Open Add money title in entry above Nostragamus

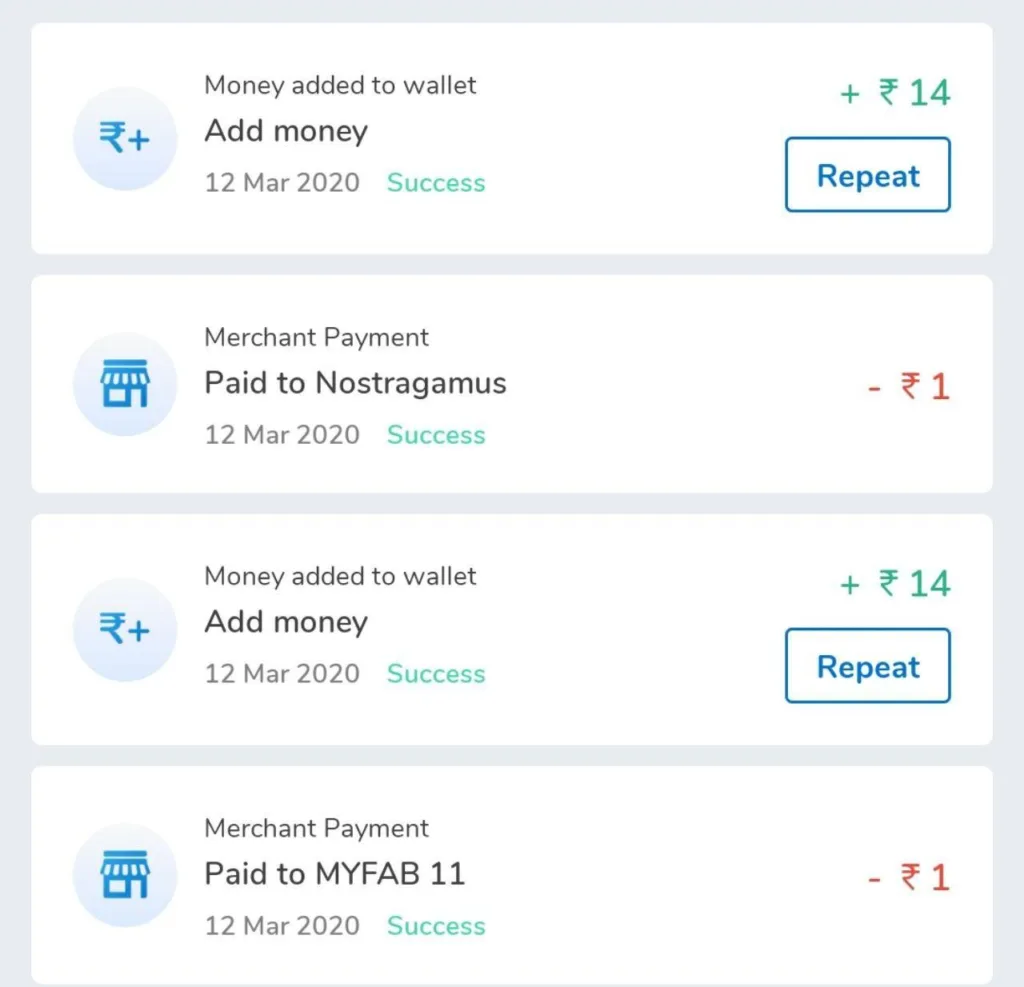(286, 131)
